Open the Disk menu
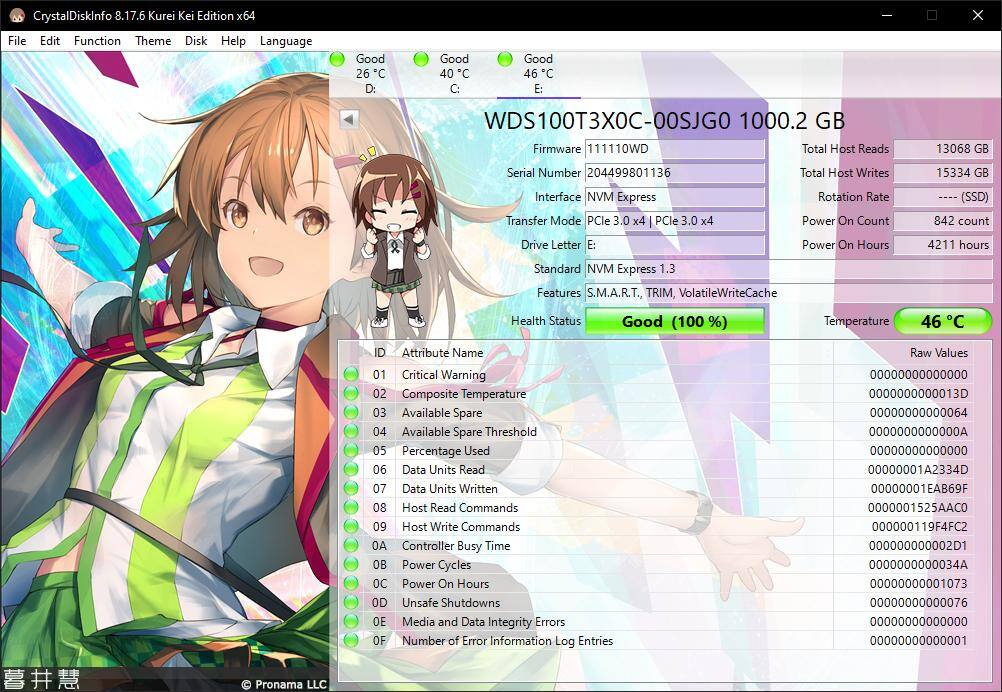 tap(195, 41)
